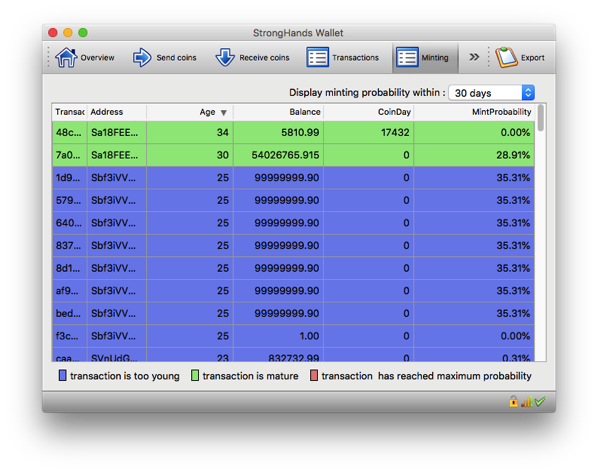Click the Sa18FEE... address in row 48c...

[x=117, y=132]
